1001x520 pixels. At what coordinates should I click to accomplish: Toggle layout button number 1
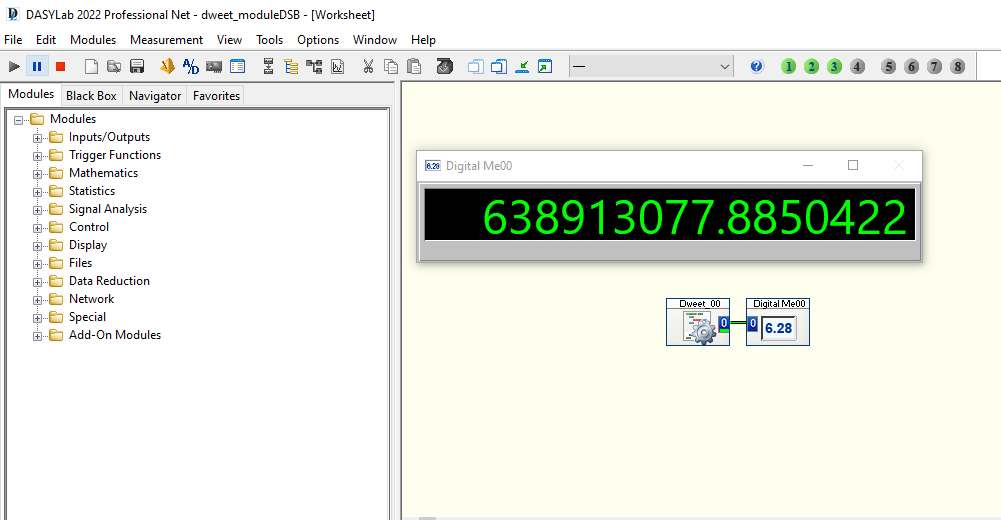tap(788, 66)
